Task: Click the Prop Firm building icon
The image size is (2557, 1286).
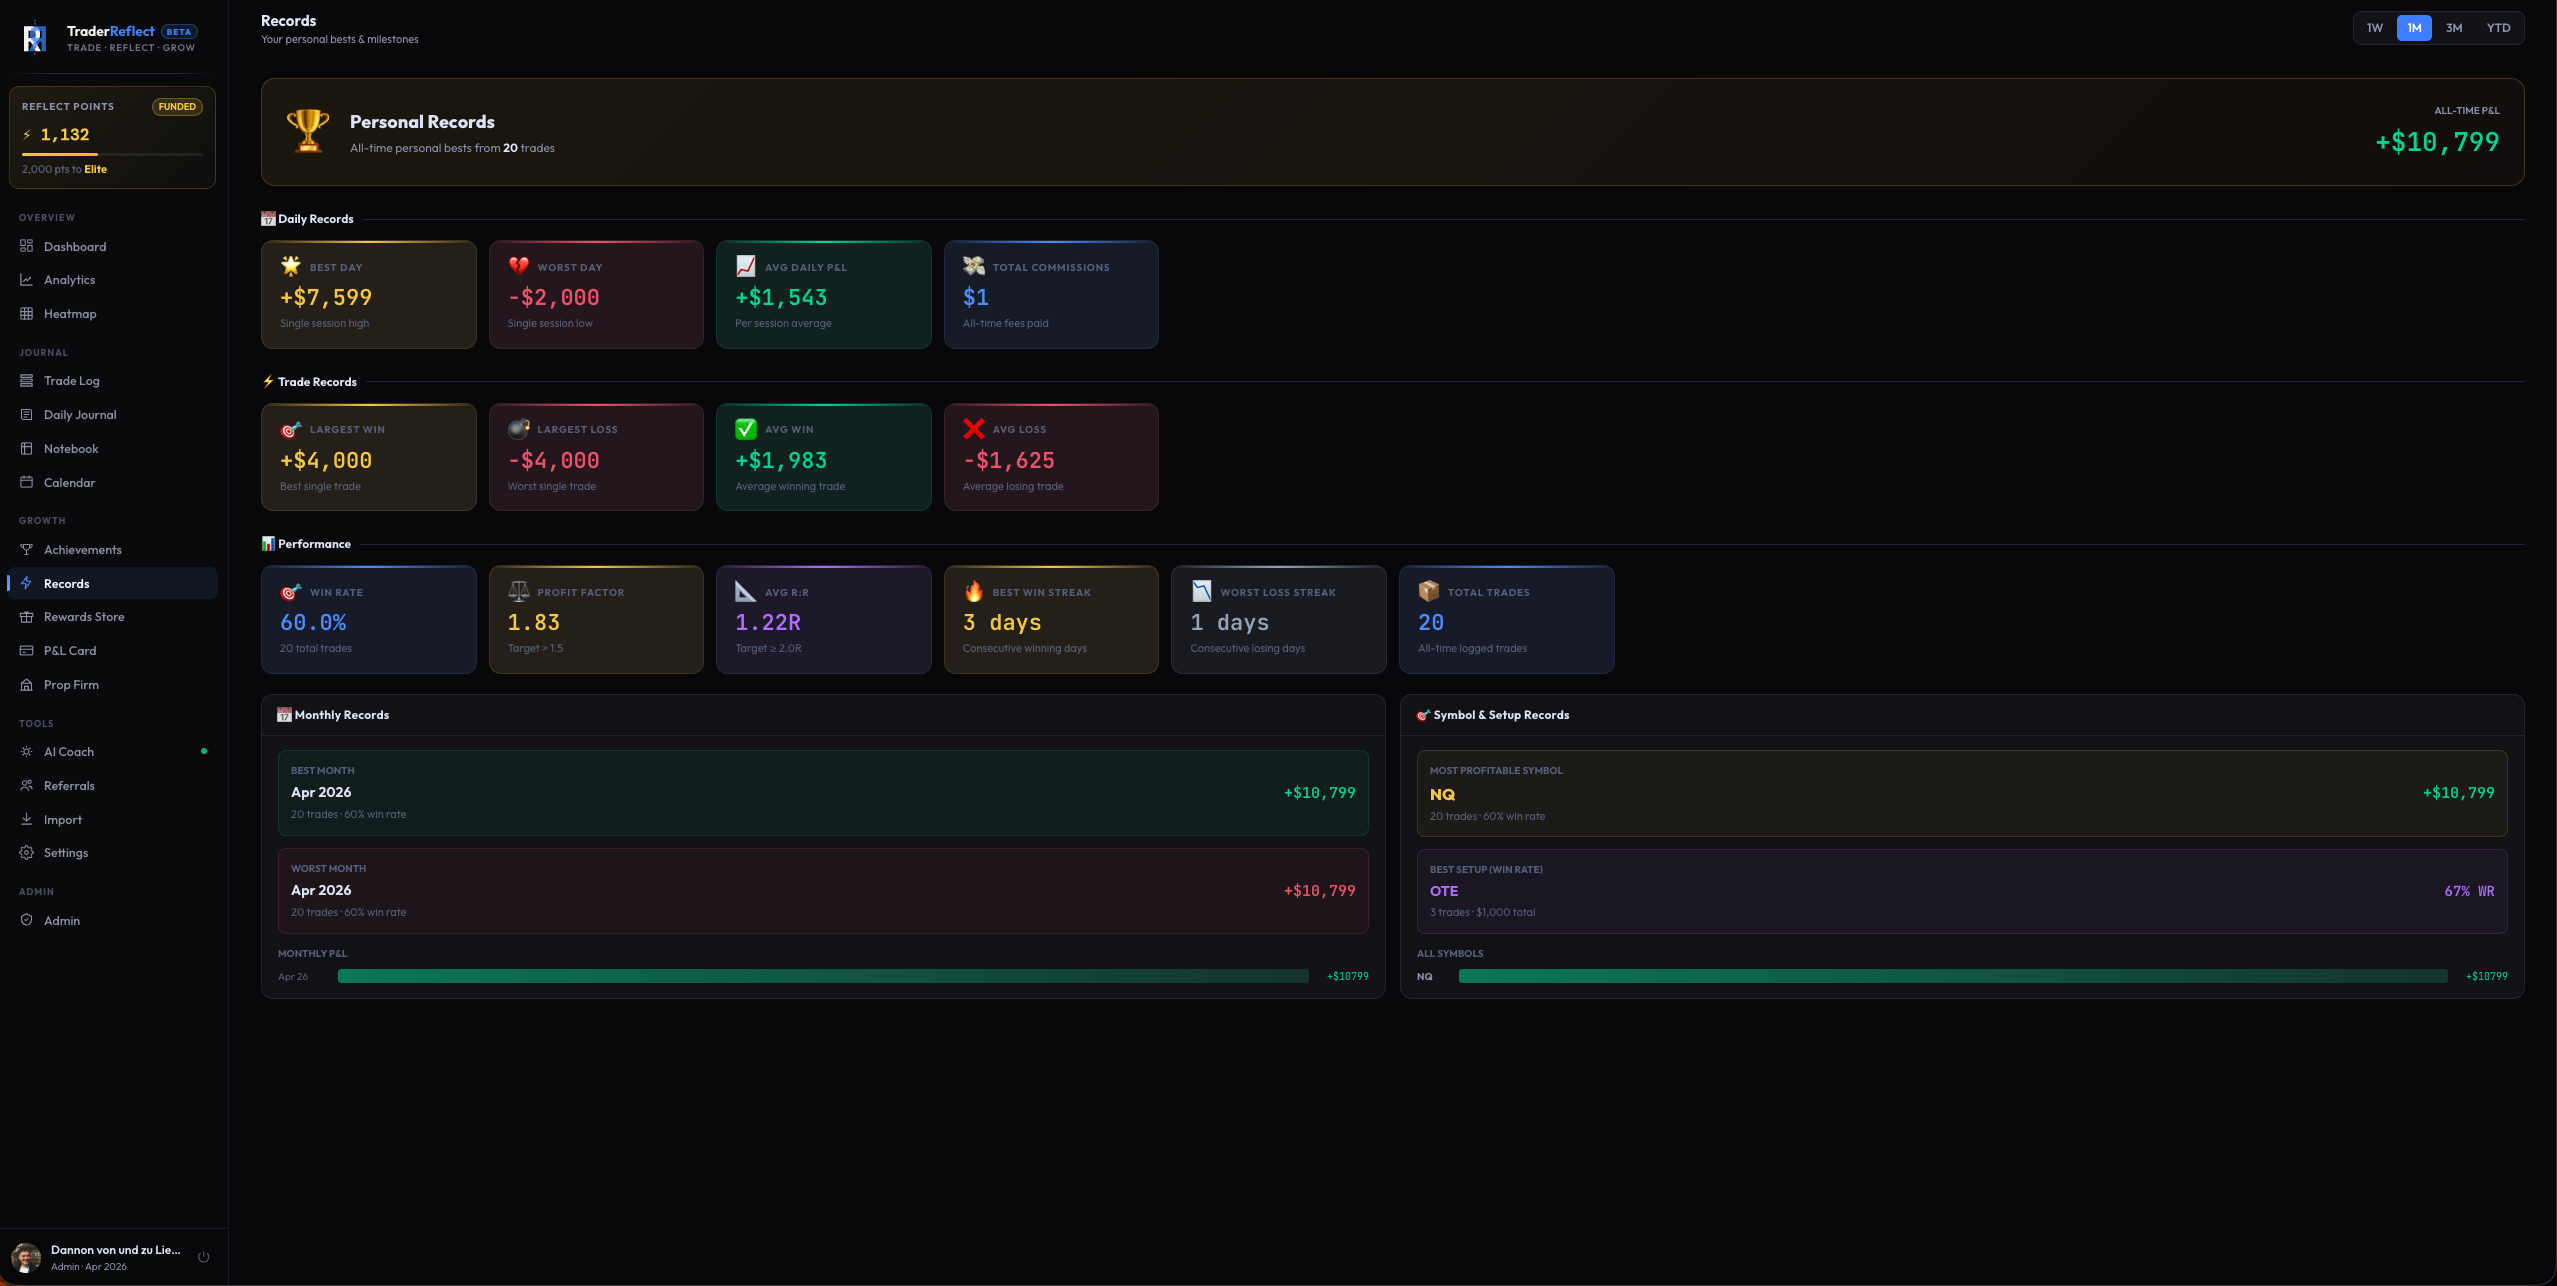Action: (27, 685)
